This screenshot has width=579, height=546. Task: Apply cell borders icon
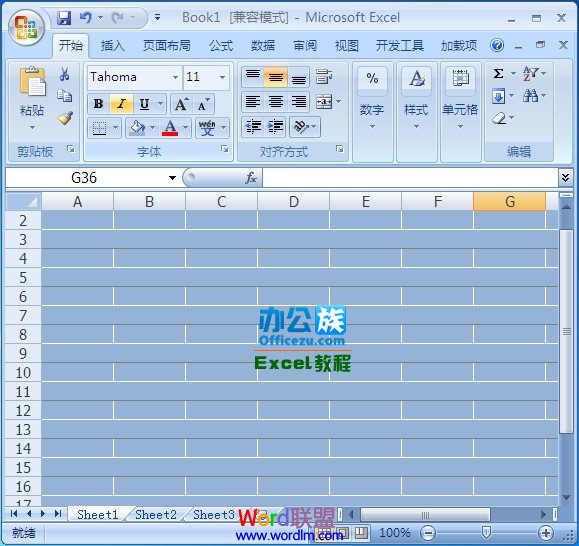[99, 128]
